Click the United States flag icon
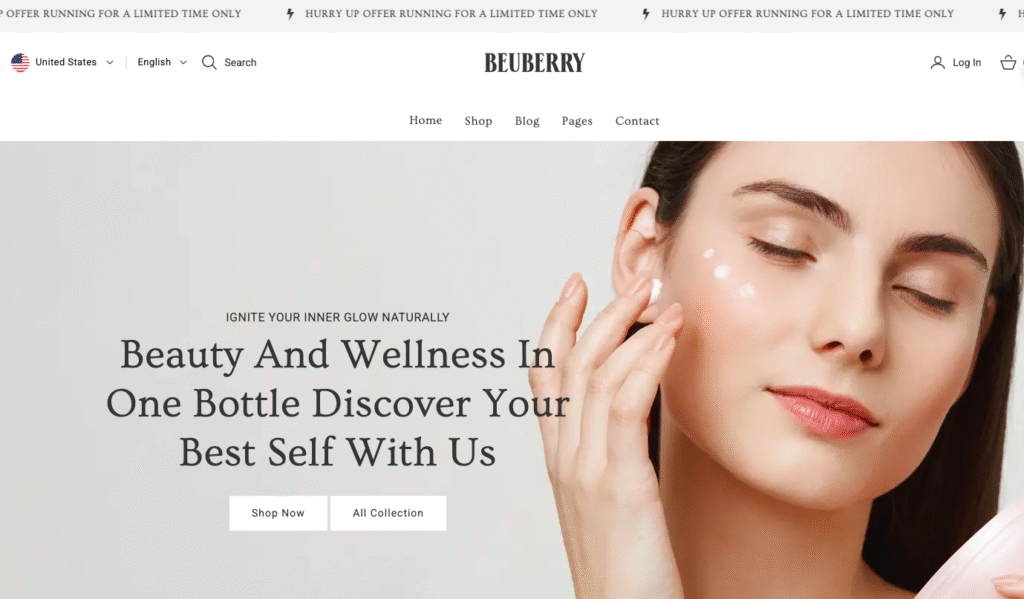This screenshot has height=599, width=1024. point(20,62)
